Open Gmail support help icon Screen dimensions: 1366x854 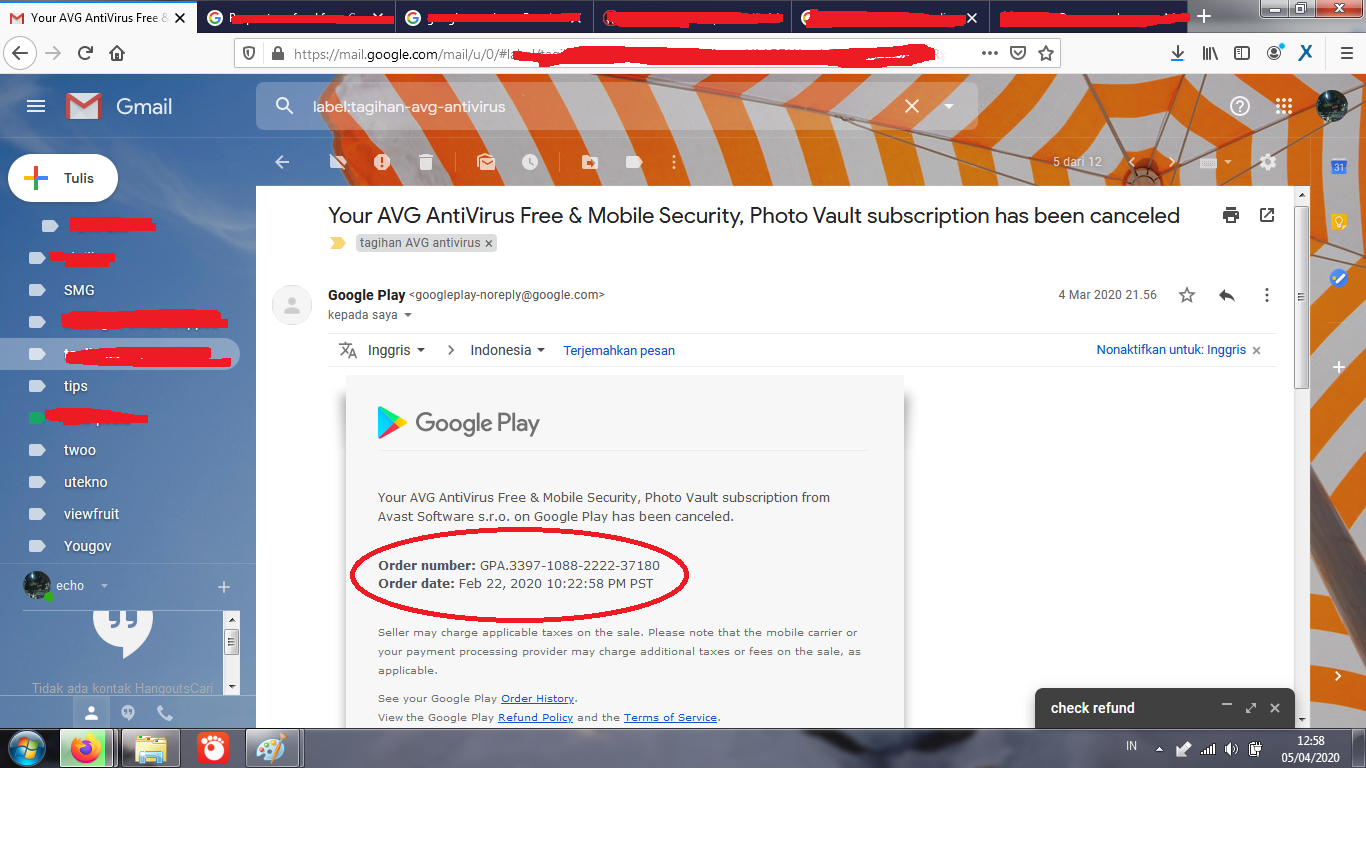[x=1240, y=106]
